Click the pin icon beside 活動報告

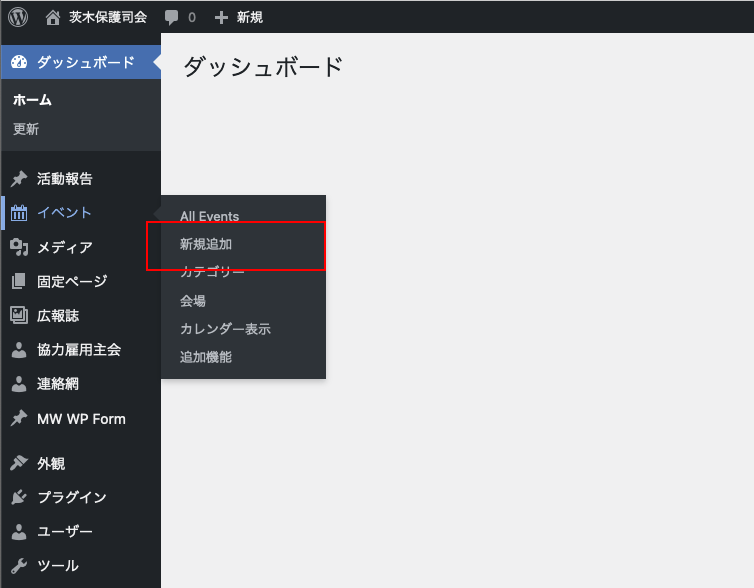point(19,179)
